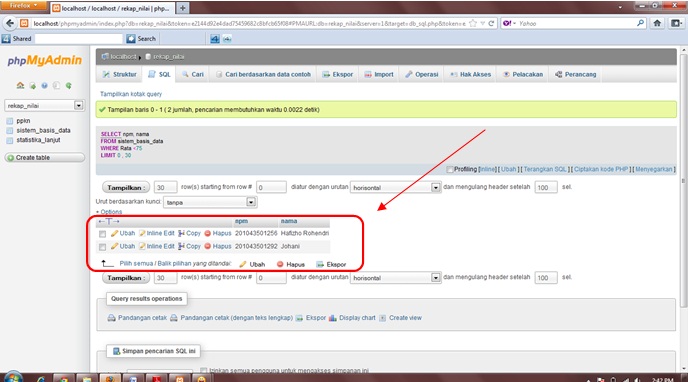
Task: Click printer icon for Pandangan cetak
Action: (111, 318)
